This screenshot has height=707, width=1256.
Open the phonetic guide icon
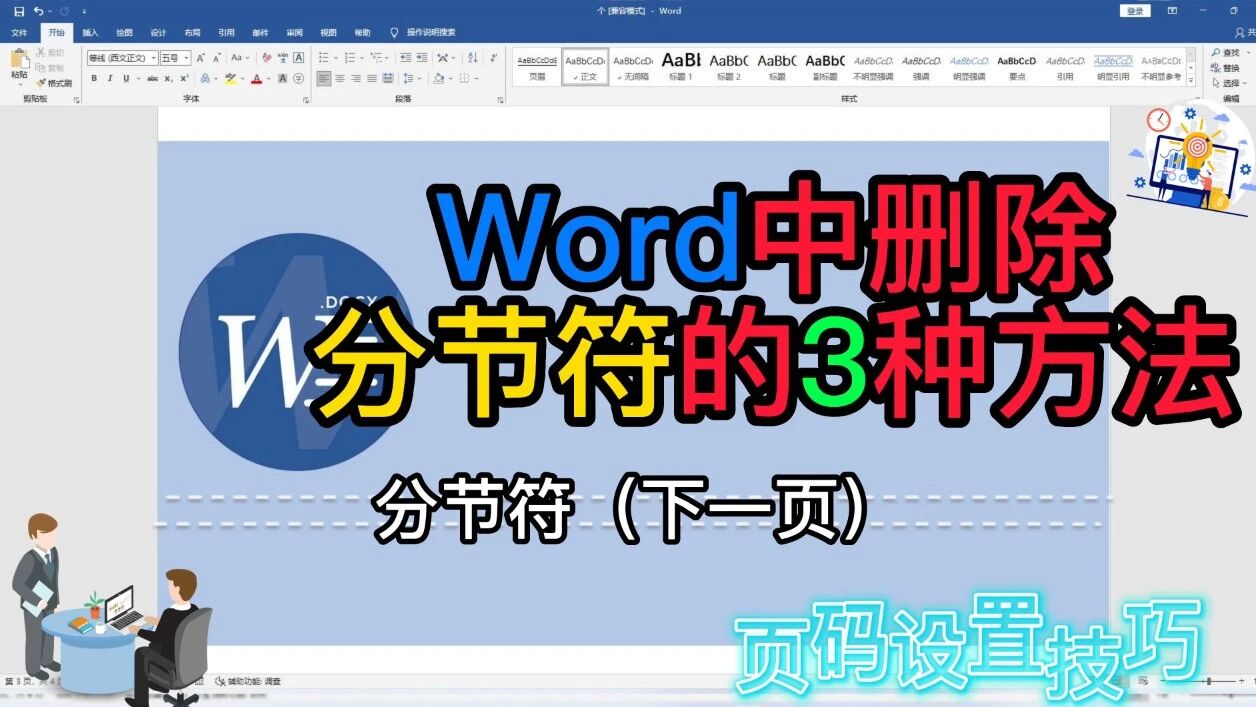click(282, 58)
